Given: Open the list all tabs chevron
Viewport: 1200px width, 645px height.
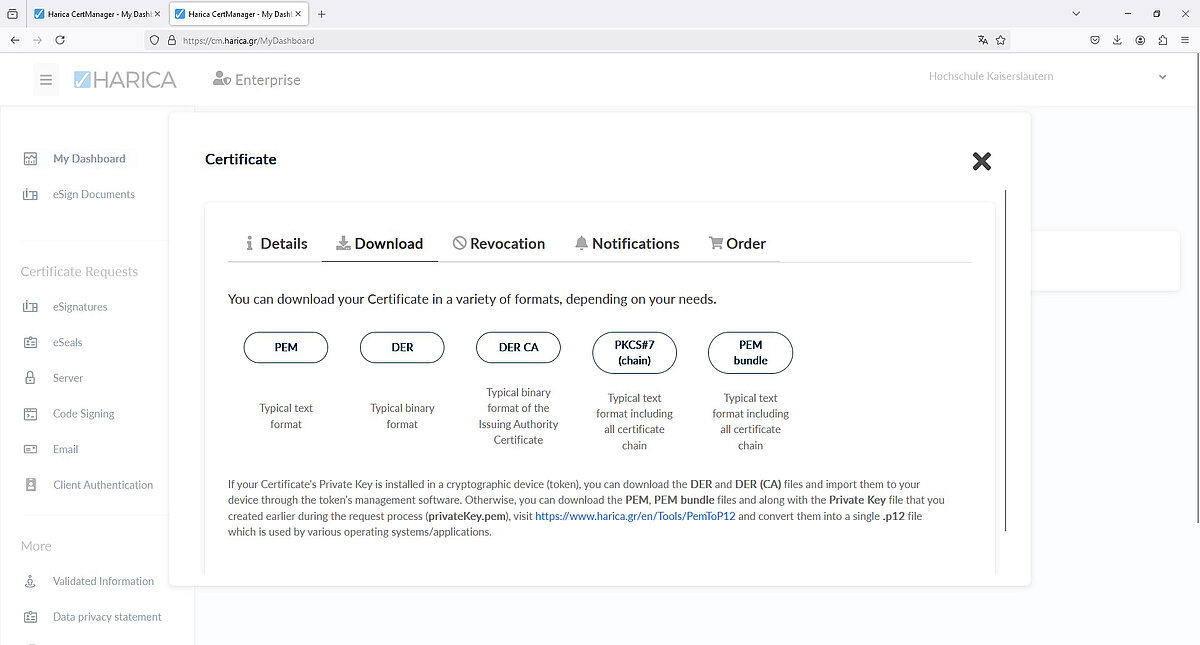Looking at the screenshot, I should (1076, 14).
